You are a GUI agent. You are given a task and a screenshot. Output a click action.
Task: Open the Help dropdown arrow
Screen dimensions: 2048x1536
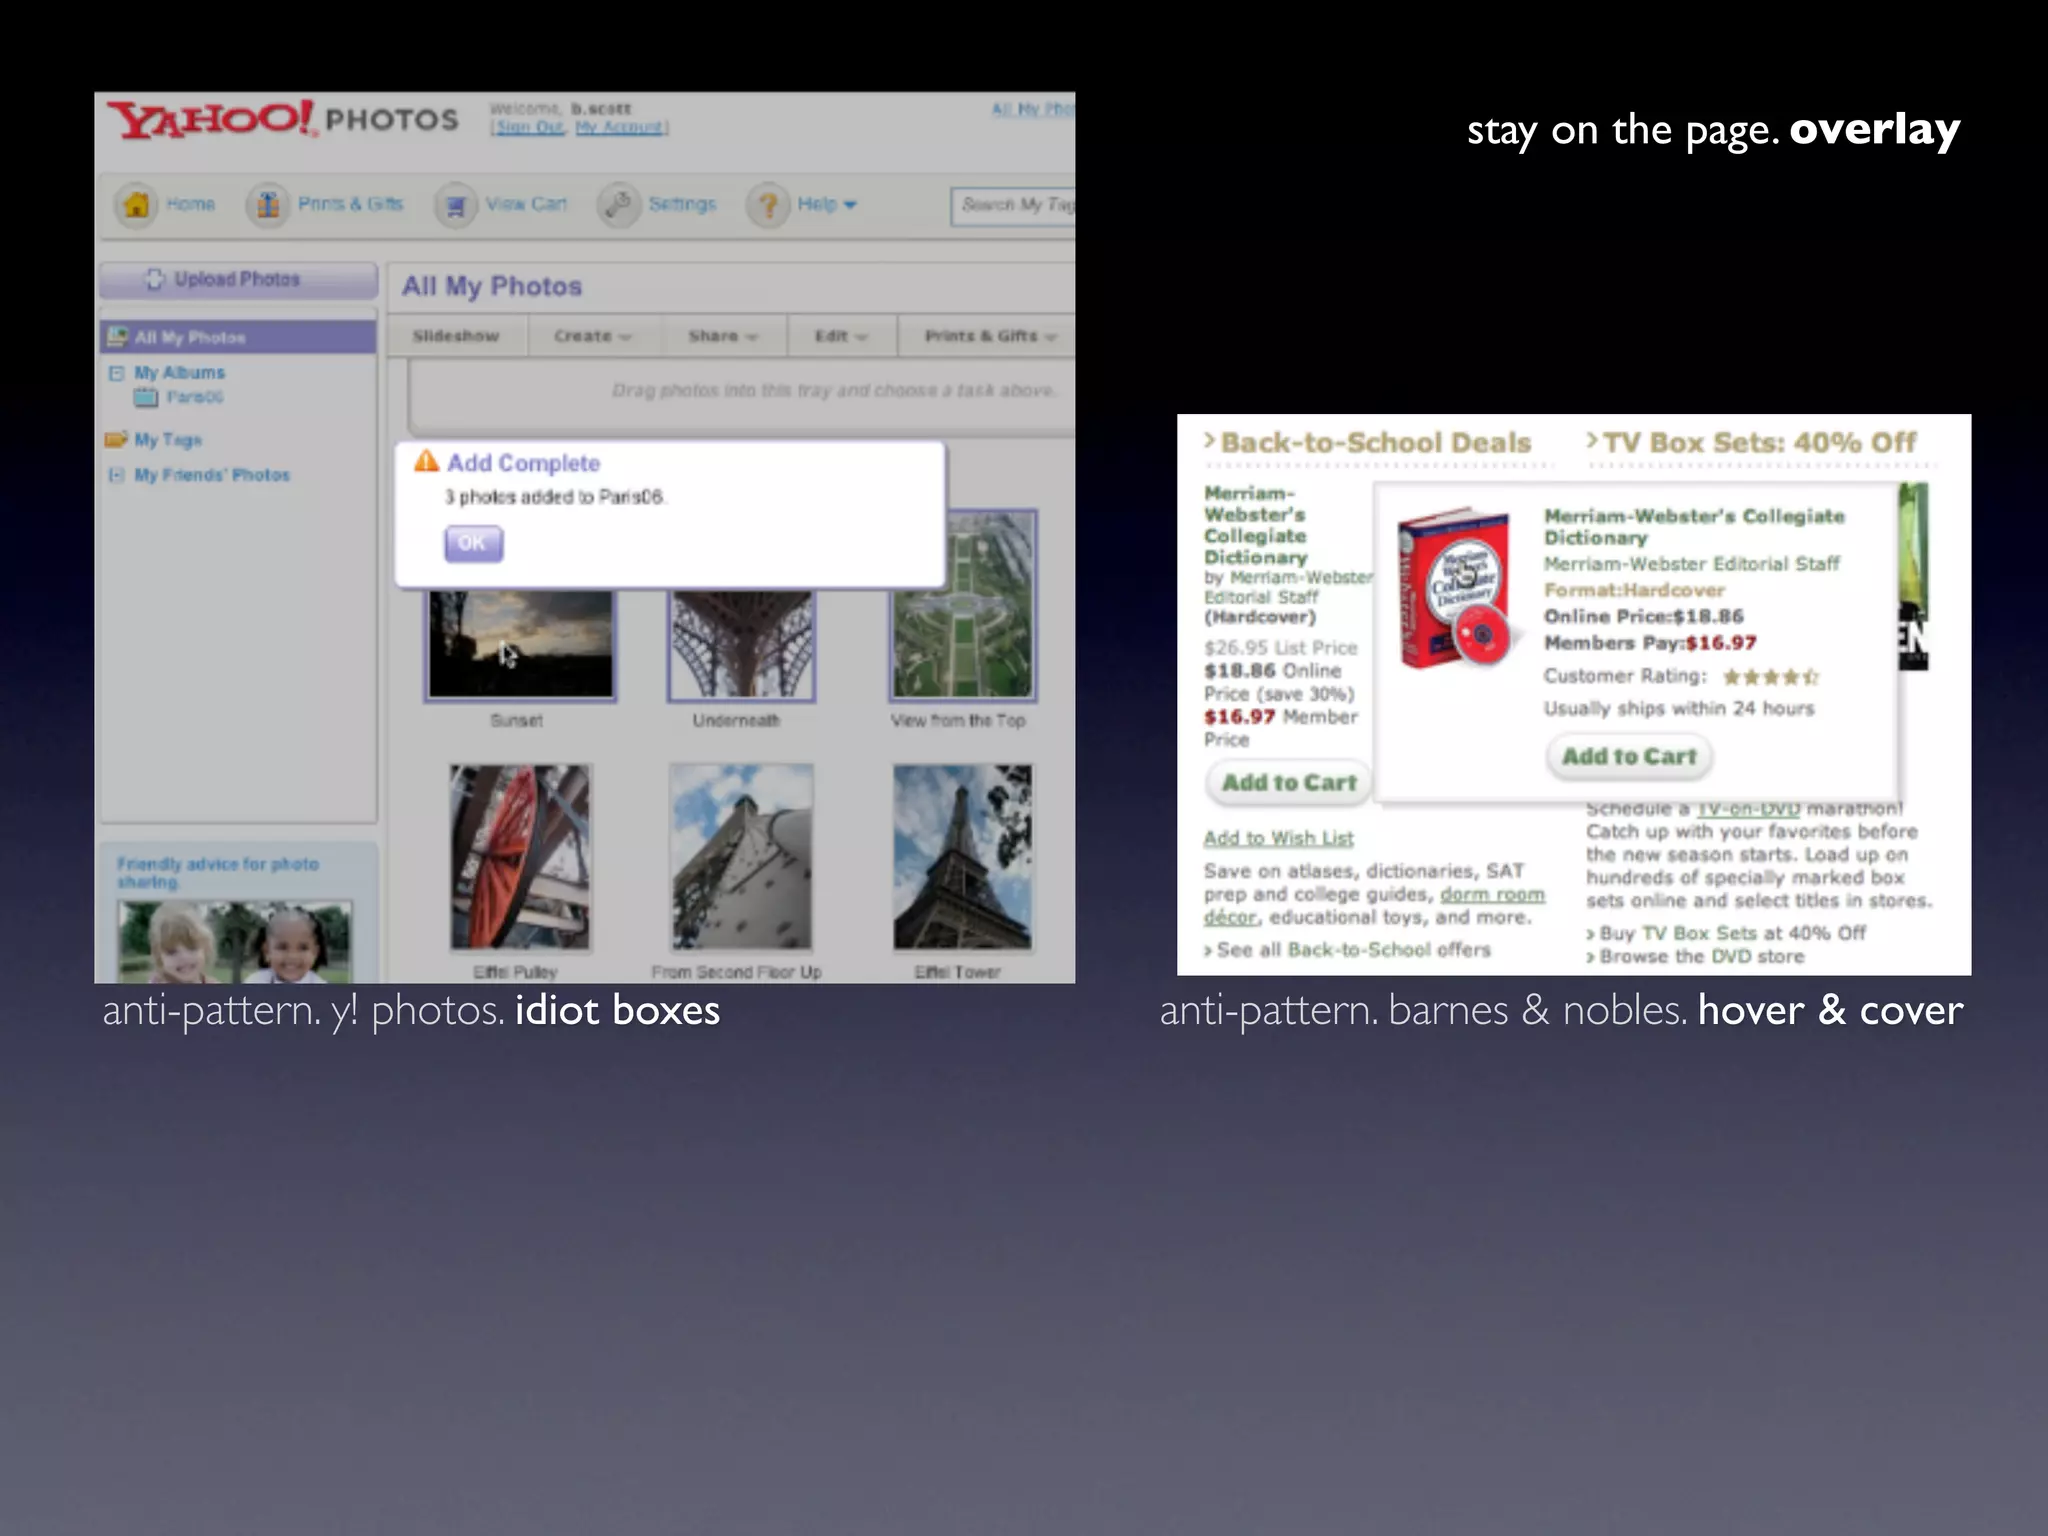pos(850,205)
